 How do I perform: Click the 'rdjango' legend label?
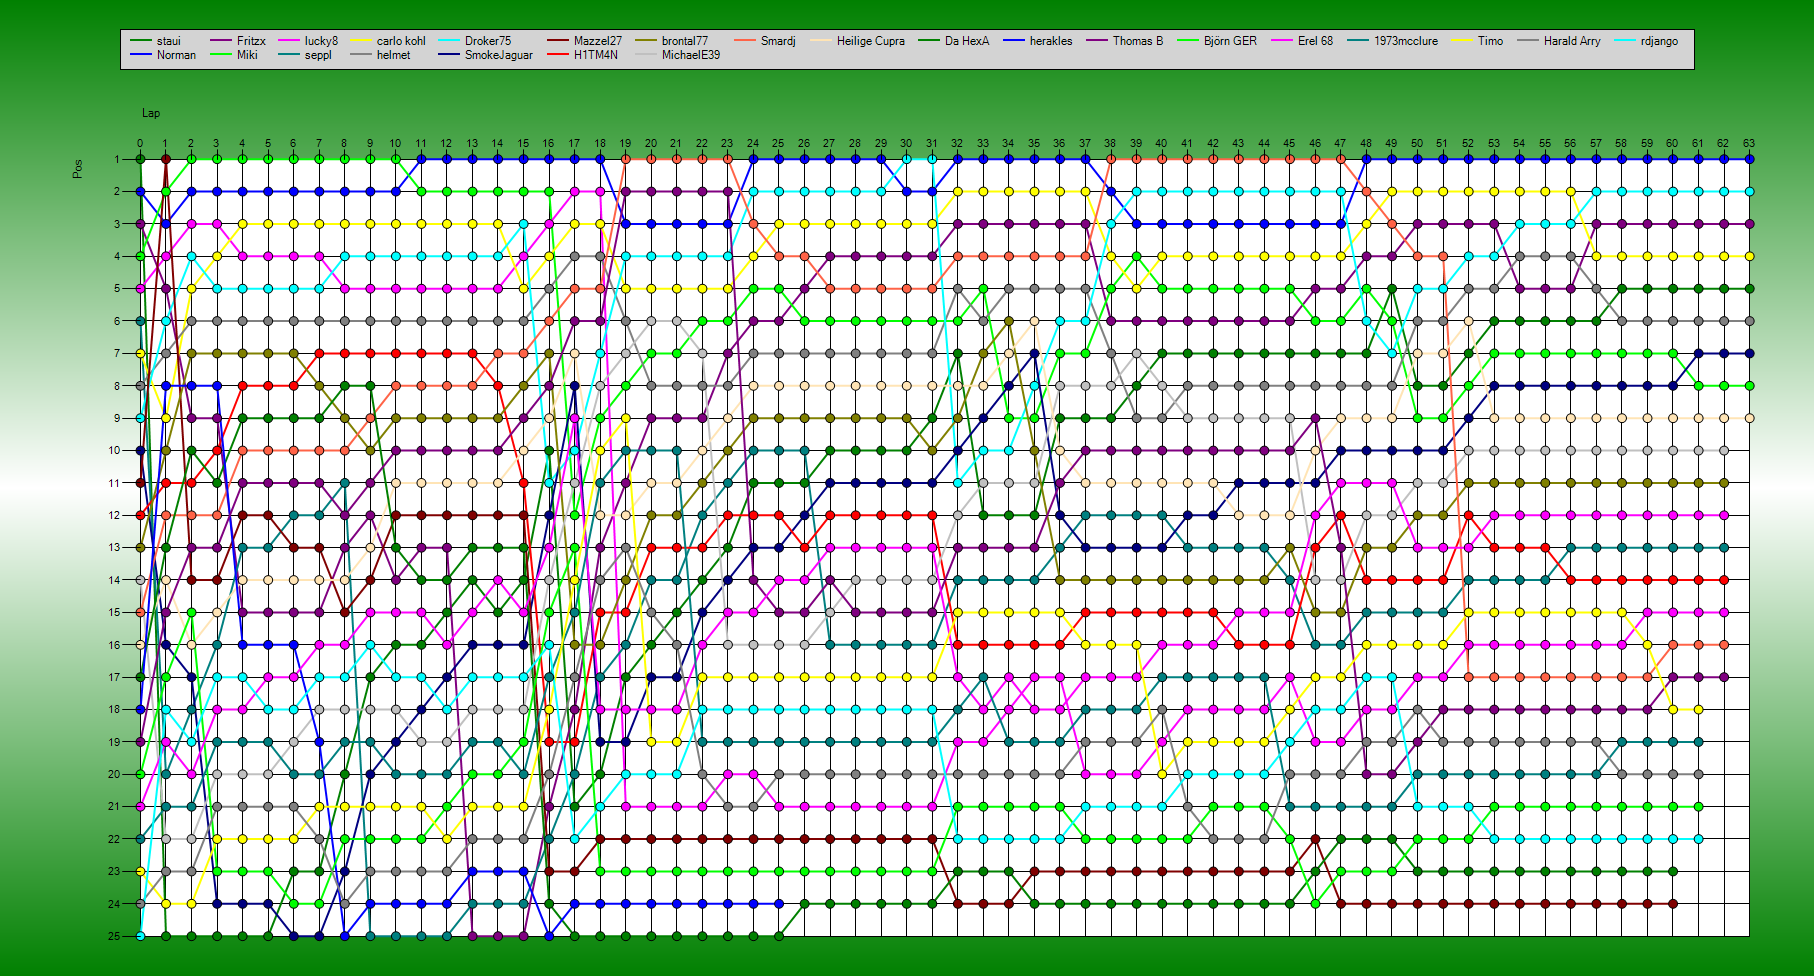click(x=1660, y=41)
